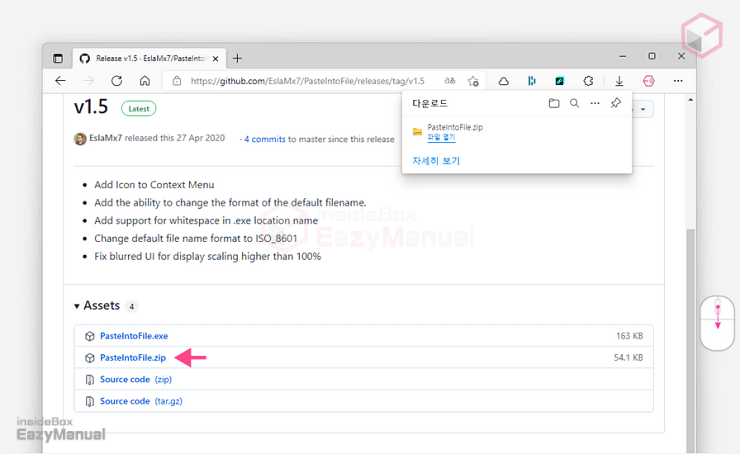The width and height of the screenshot is (740, 454).
Task: Open the read aloud icon in address bar
Action: click(450, 81)
